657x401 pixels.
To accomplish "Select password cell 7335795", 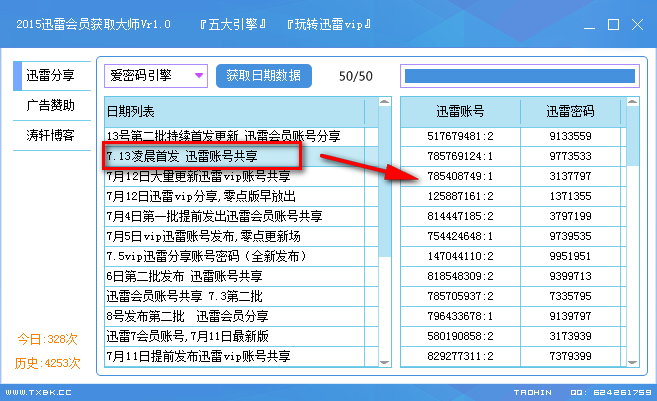I will (570, 296).
